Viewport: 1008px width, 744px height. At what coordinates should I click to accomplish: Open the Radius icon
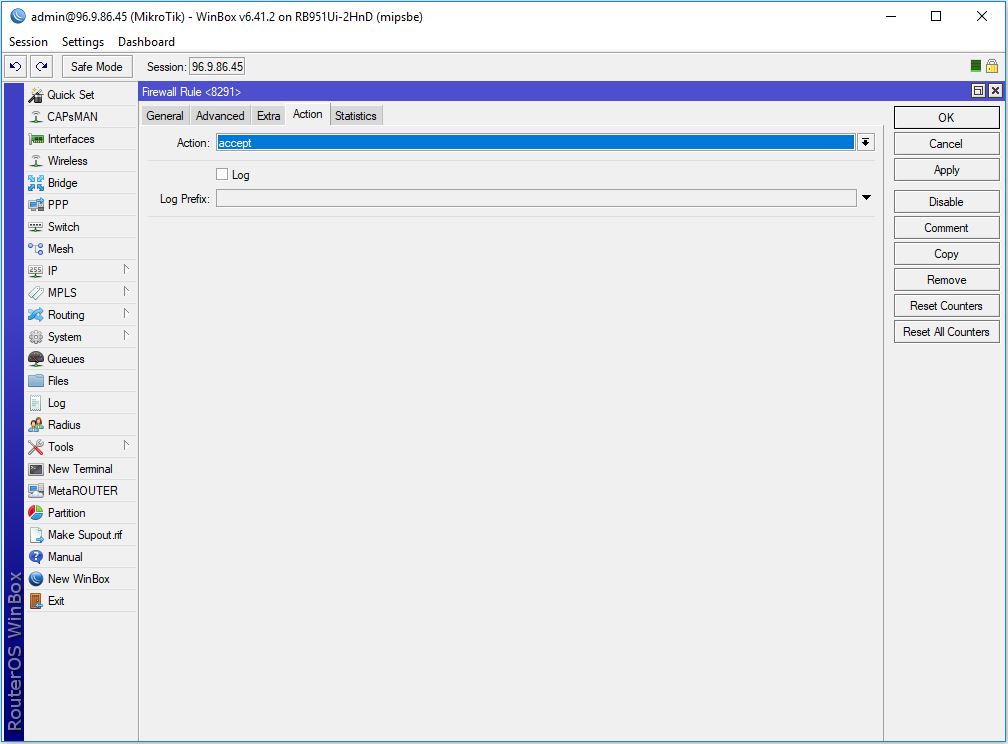point(36,425)
